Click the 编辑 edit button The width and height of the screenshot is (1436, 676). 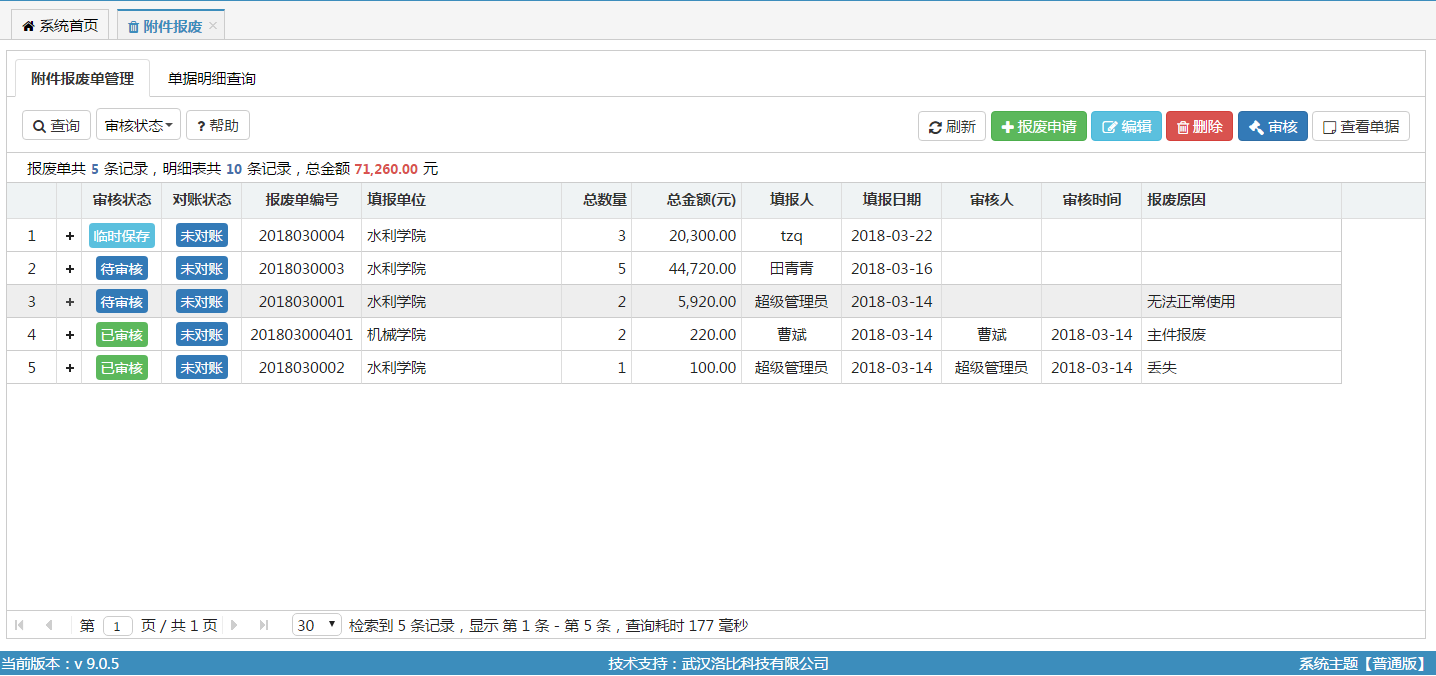coord(1126,127)
